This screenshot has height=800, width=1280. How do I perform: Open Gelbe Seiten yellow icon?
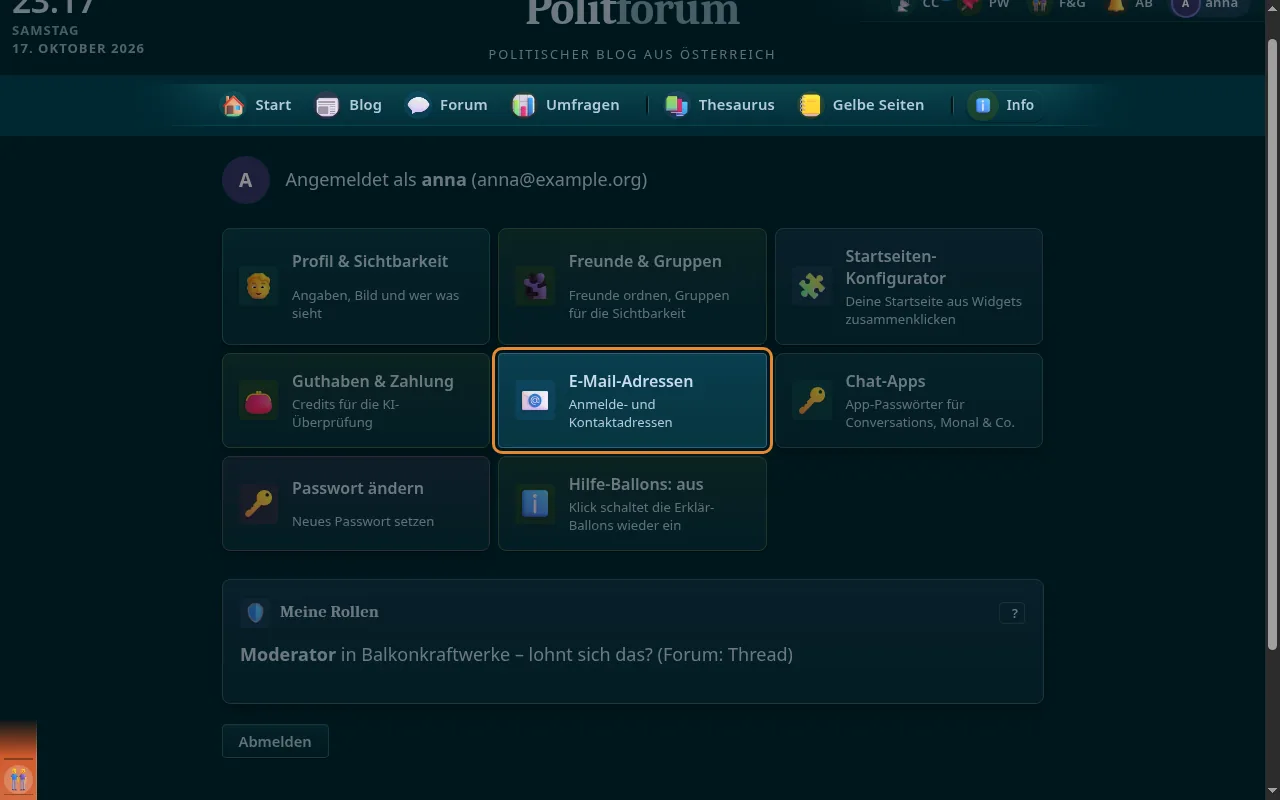pyautogui.click(x=811, y=105)
